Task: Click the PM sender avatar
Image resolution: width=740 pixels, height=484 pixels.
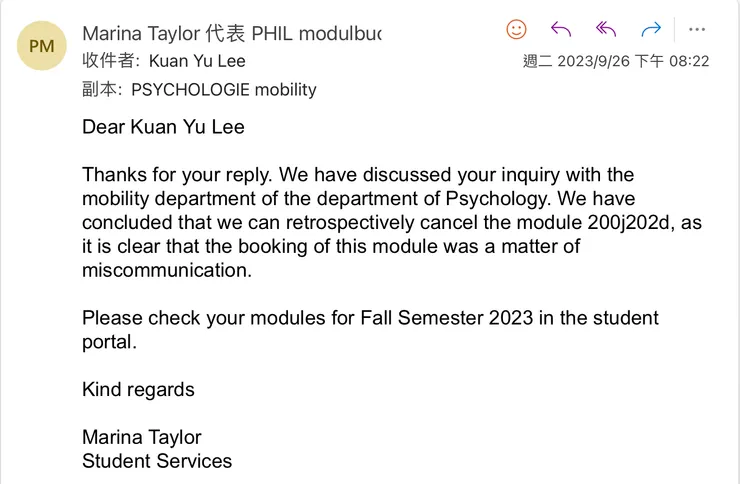Action: click(42, 46)
